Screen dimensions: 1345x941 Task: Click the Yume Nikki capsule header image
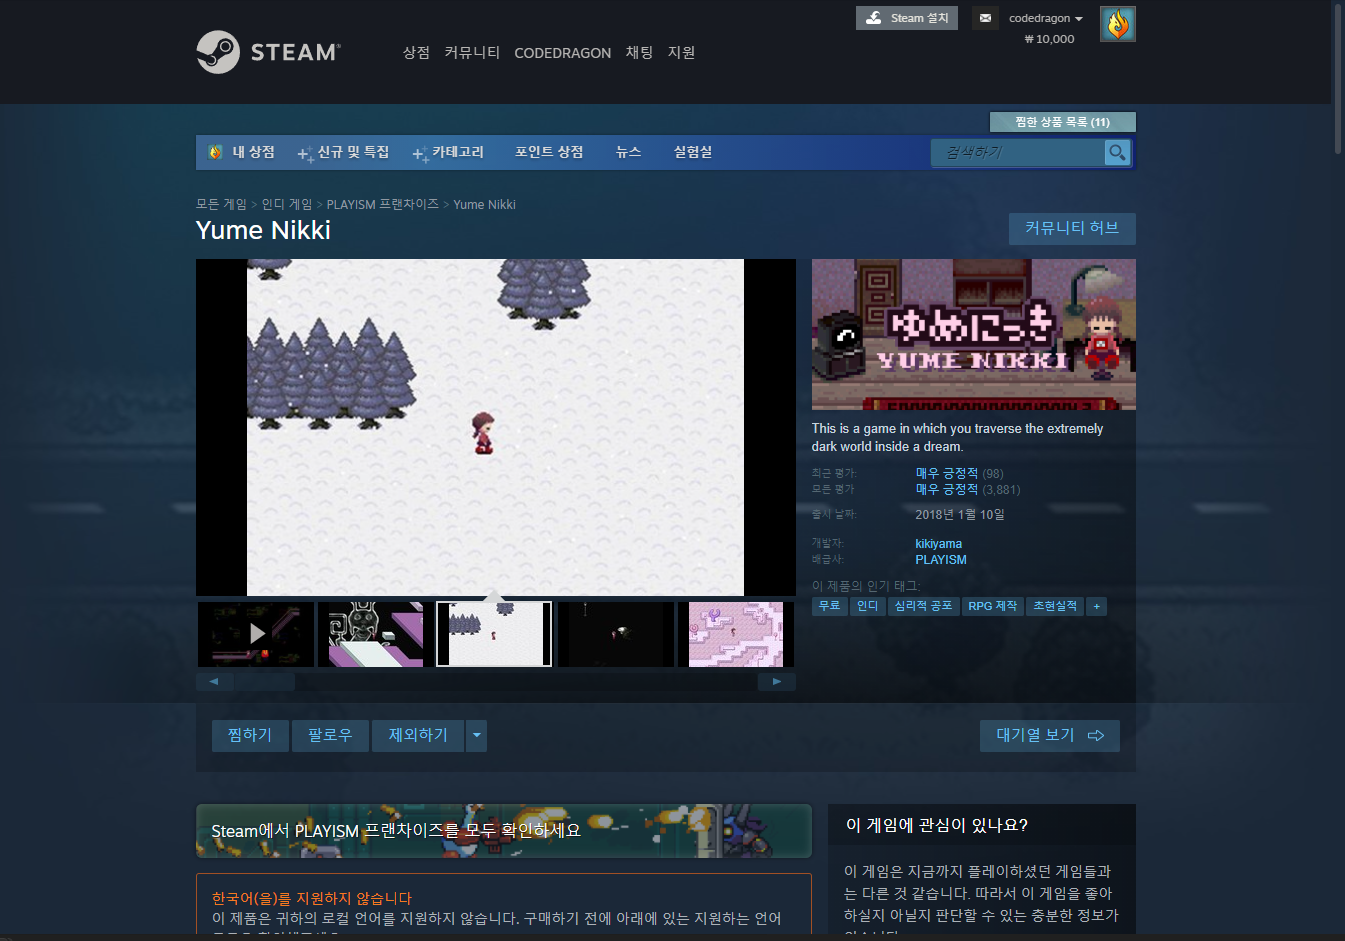pos(974,334)
